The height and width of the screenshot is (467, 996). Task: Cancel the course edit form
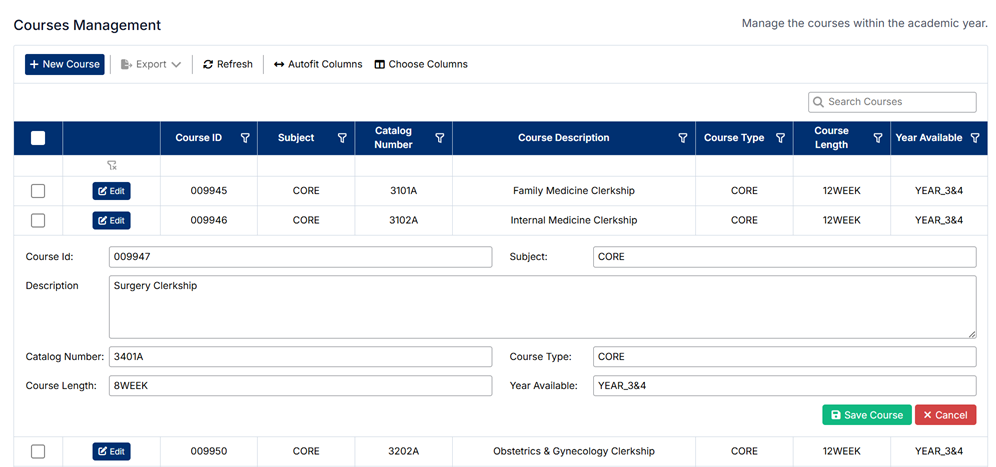pos(945,415)
